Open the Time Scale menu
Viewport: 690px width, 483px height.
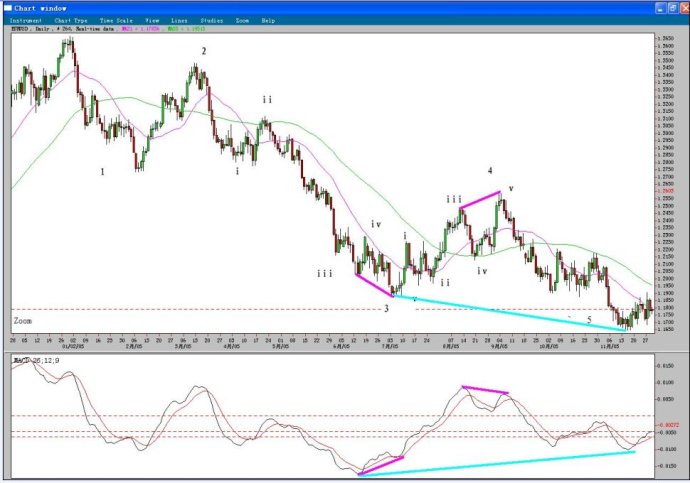click(x=116, y=19)
